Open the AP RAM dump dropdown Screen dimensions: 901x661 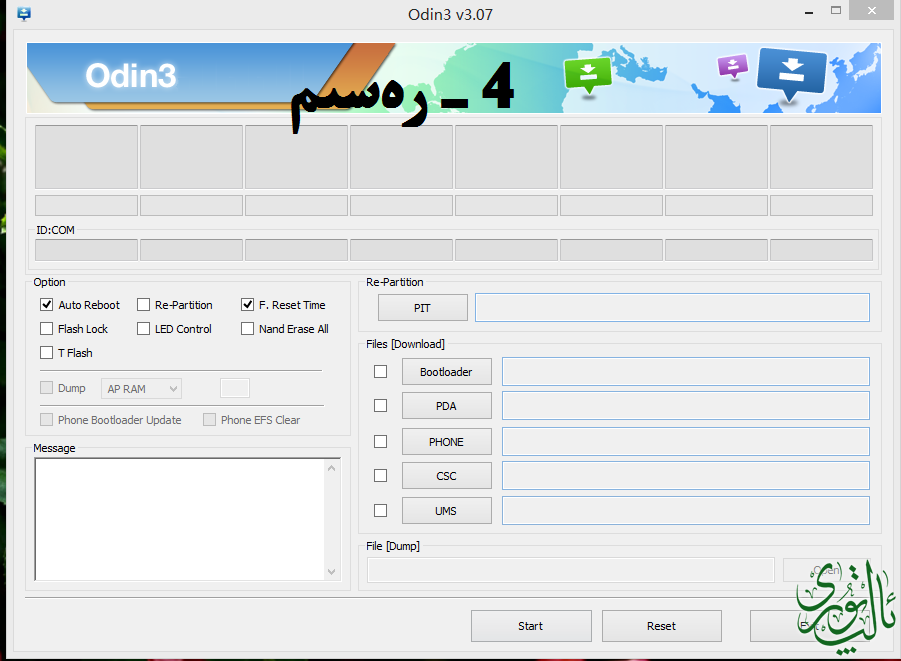[141, 389]
